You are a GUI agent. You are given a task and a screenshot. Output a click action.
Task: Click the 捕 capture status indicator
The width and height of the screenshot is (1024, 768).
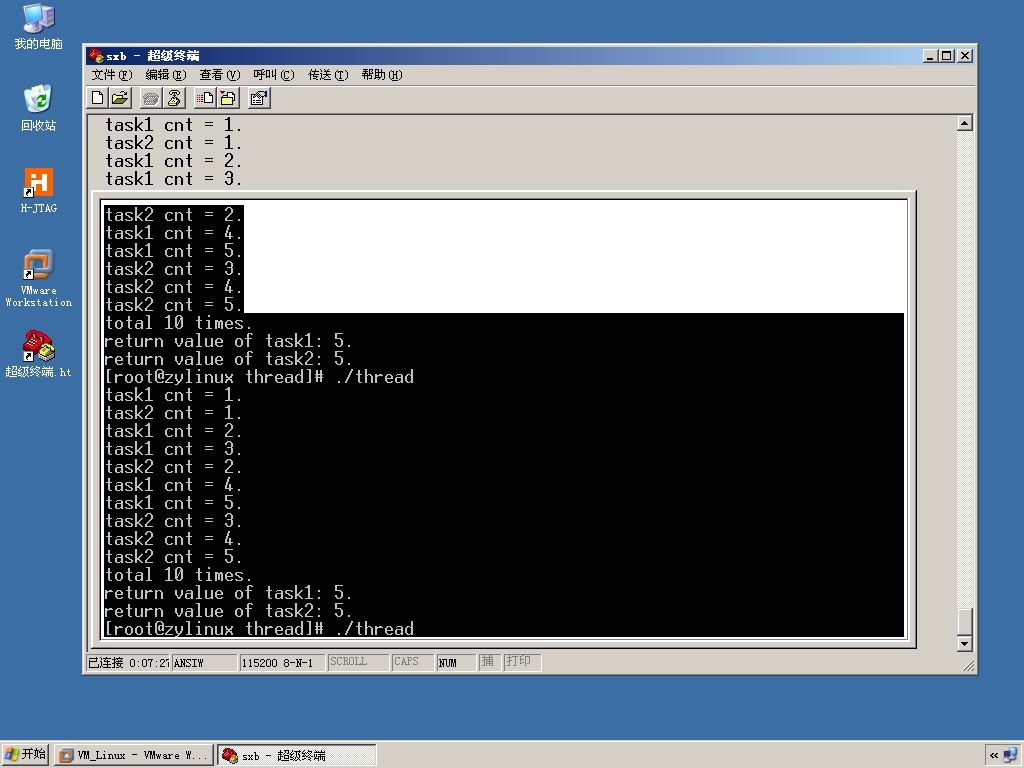click(489, 662)
